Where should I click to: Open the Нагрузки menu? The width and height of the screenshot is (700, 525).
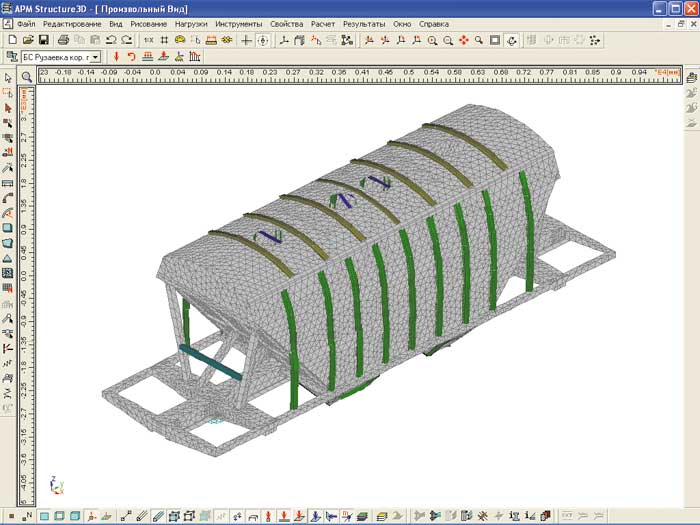191,23
